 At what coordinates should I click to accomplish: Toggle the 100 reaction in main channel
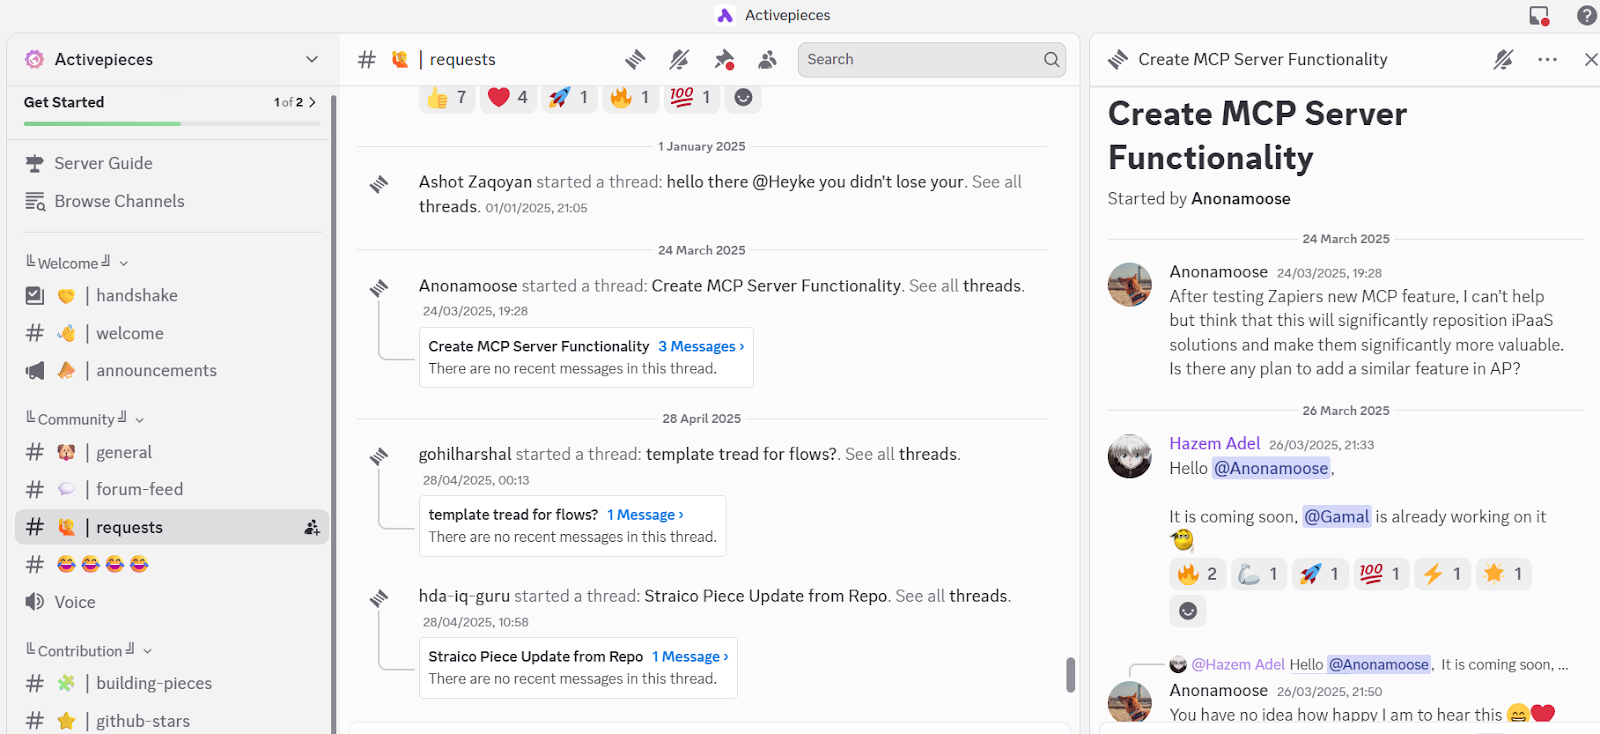[x=692, y=97]
